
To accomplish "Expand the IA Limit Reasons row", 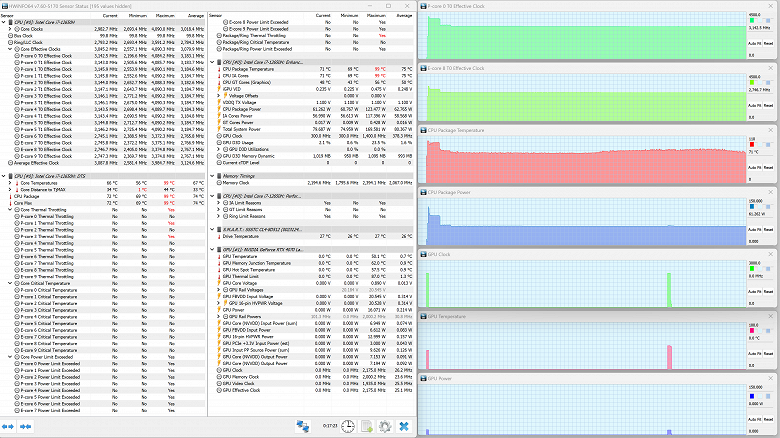I will pos(218,203).
